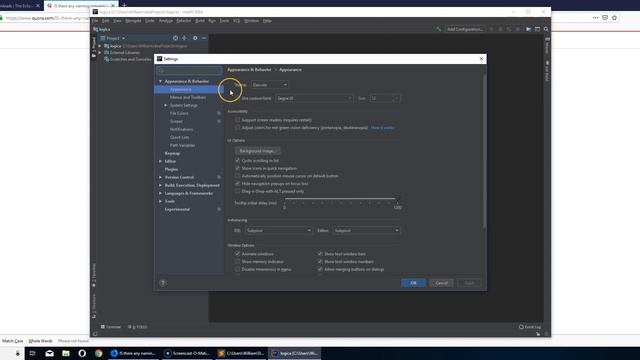This screenshot has width=640, height=360.
Task: Click the copy icon next to File Colors
Action: click(219, 113)
